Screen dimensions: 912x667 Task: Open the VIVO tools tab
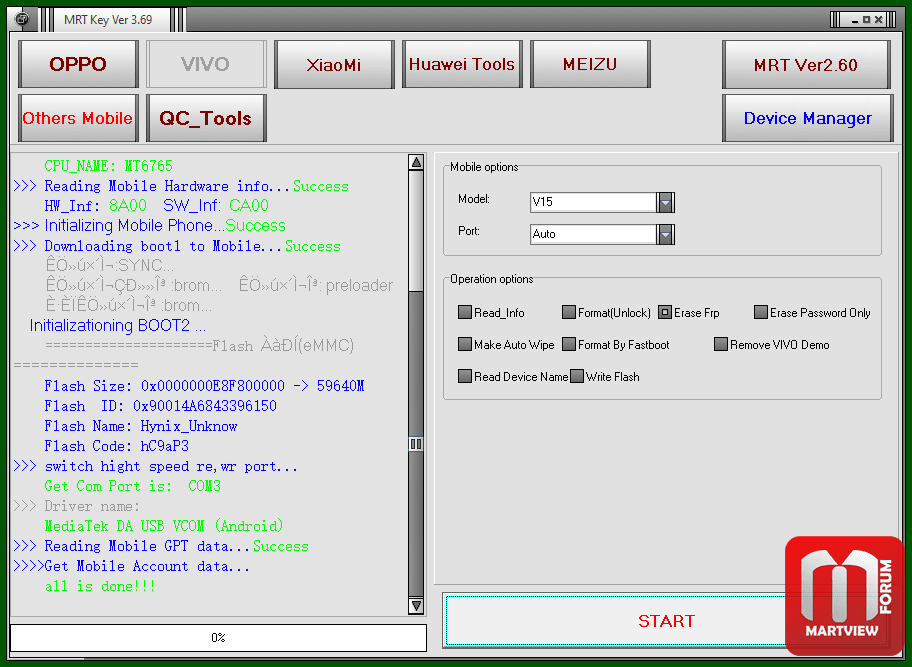(x=206, y=64)
